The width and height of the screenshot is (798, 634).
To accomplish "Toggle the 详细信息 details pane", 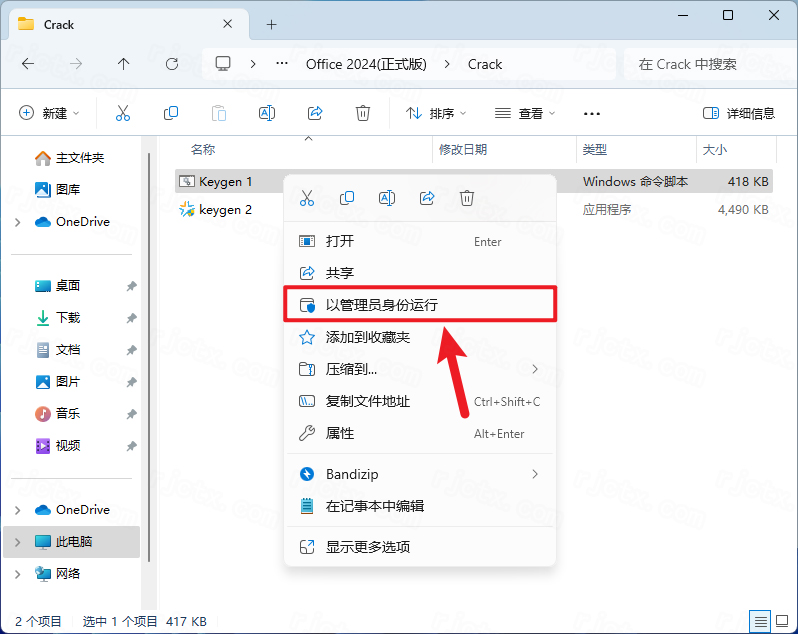I will tap(739, 113).
